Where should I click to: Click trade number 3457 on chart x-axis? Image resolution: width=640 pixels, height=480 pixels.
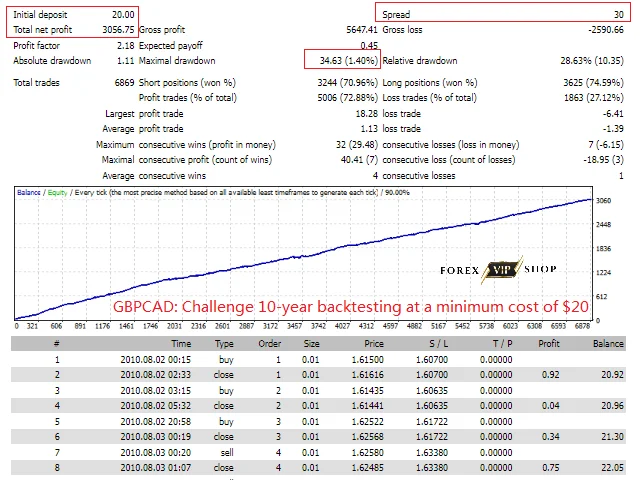coord(294,326)
